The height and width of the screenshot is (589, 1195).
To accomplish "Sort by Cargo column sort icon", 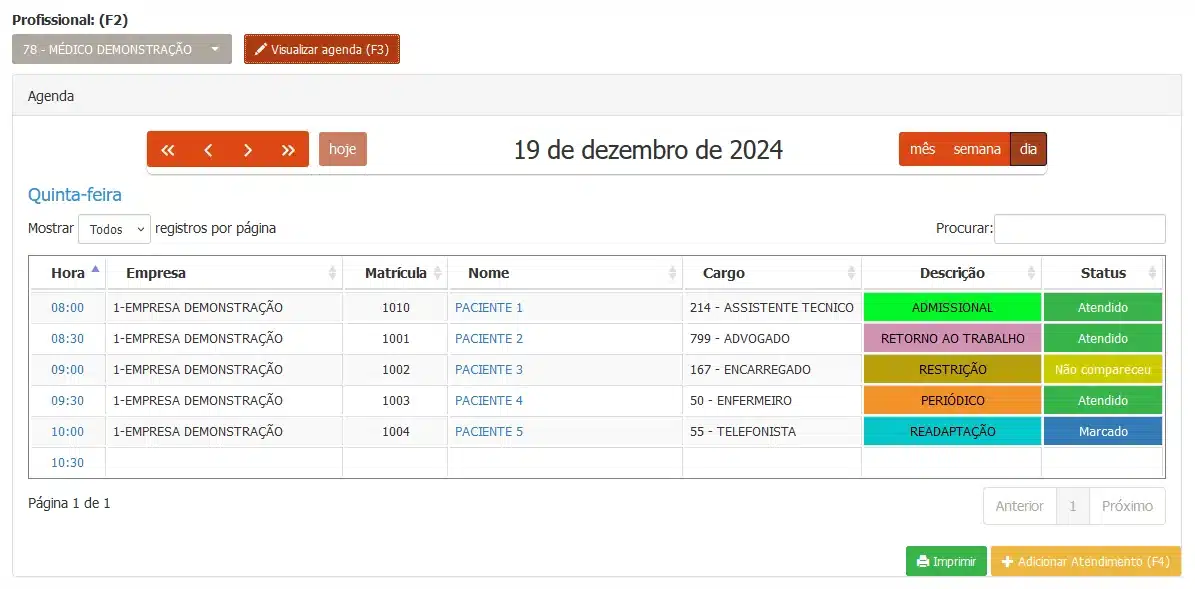I will pos(851,273).
